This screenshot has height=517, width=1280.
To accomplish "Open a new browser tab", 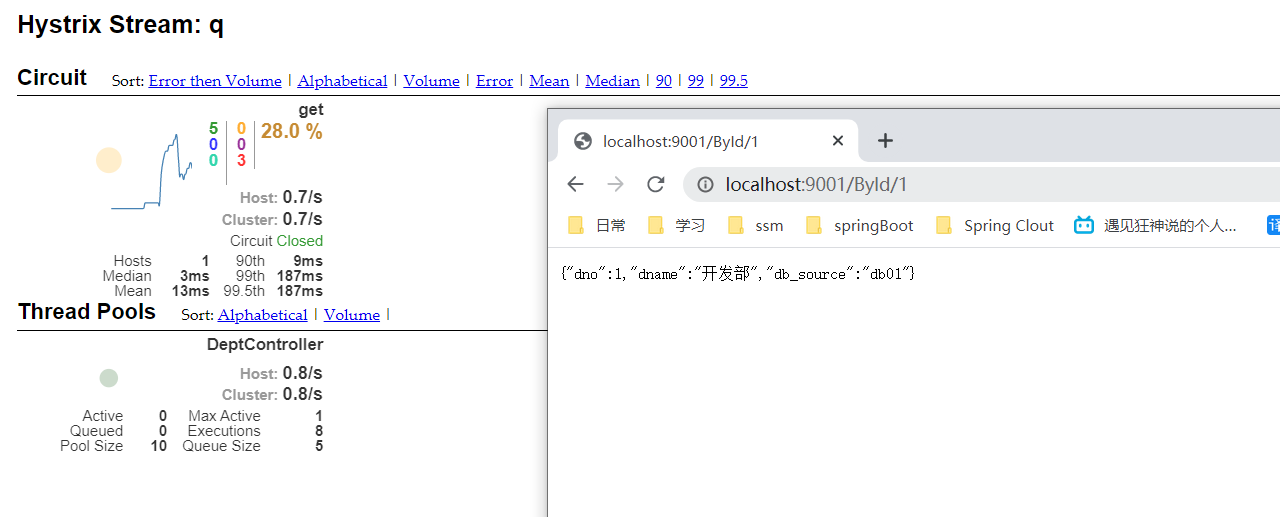I will point(885,141).
